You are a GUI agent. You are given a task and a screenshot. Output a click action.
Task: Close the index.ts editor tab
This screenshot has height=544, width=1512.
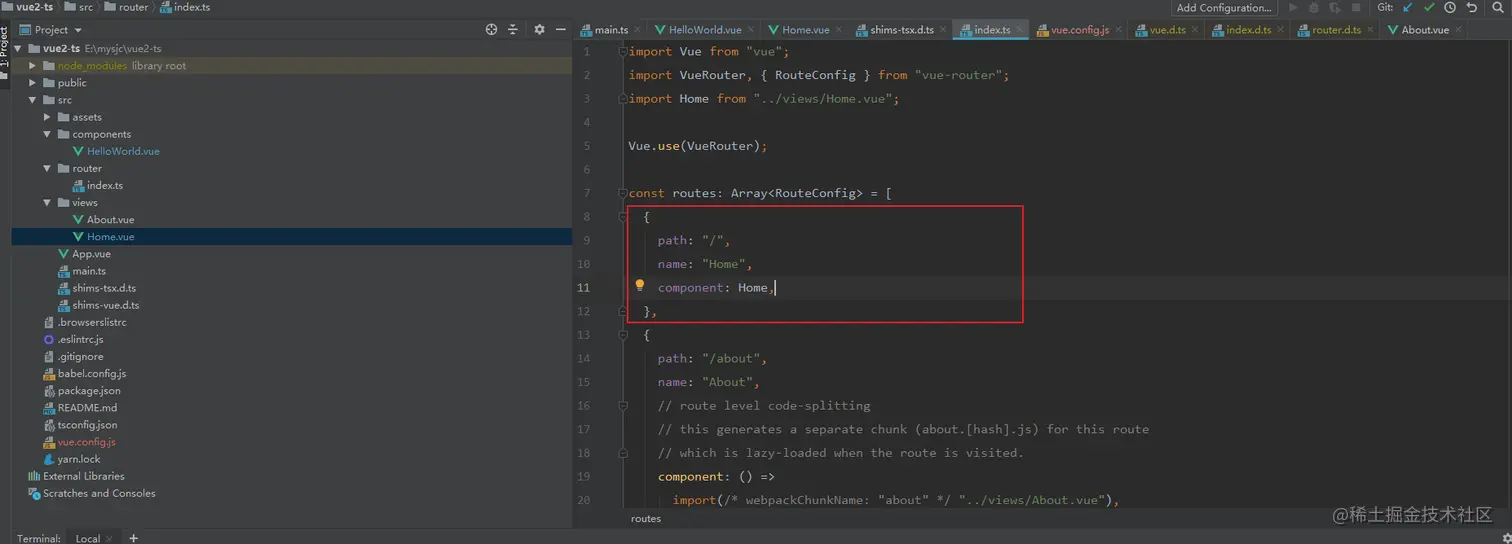[x=1019, y=30]
